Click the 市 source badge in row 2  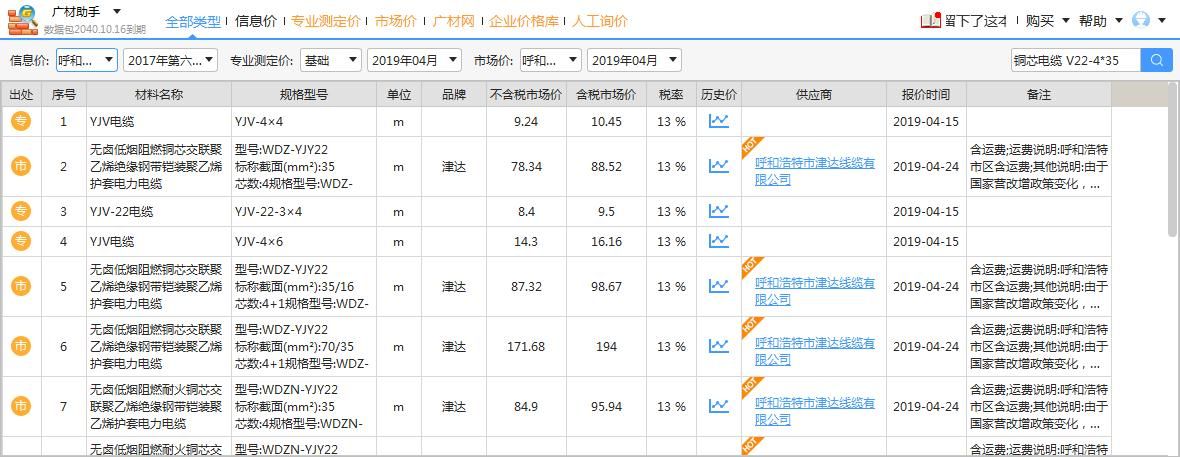pos(20,166)
